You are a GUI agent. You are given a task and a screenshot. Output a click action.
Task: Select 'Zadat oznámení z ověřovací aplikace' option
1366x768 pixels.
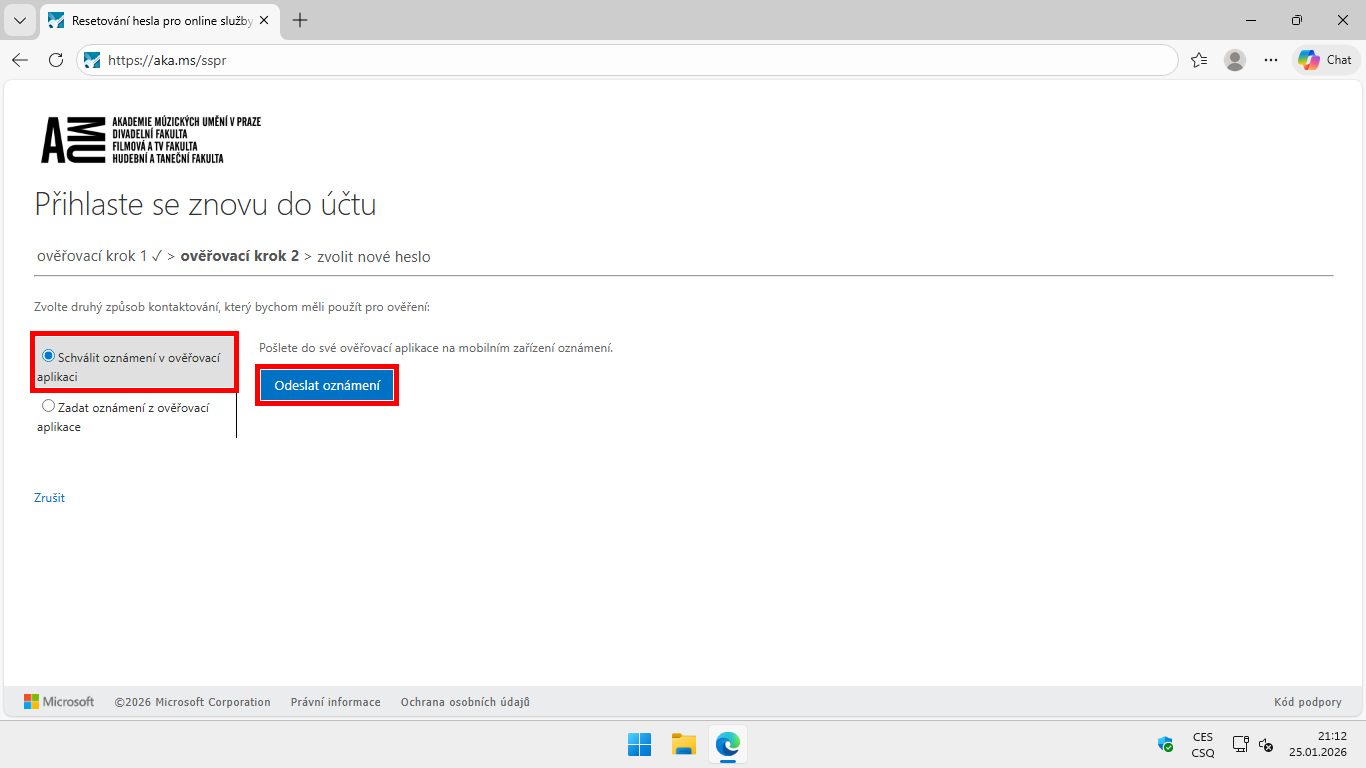click(48, 406)
